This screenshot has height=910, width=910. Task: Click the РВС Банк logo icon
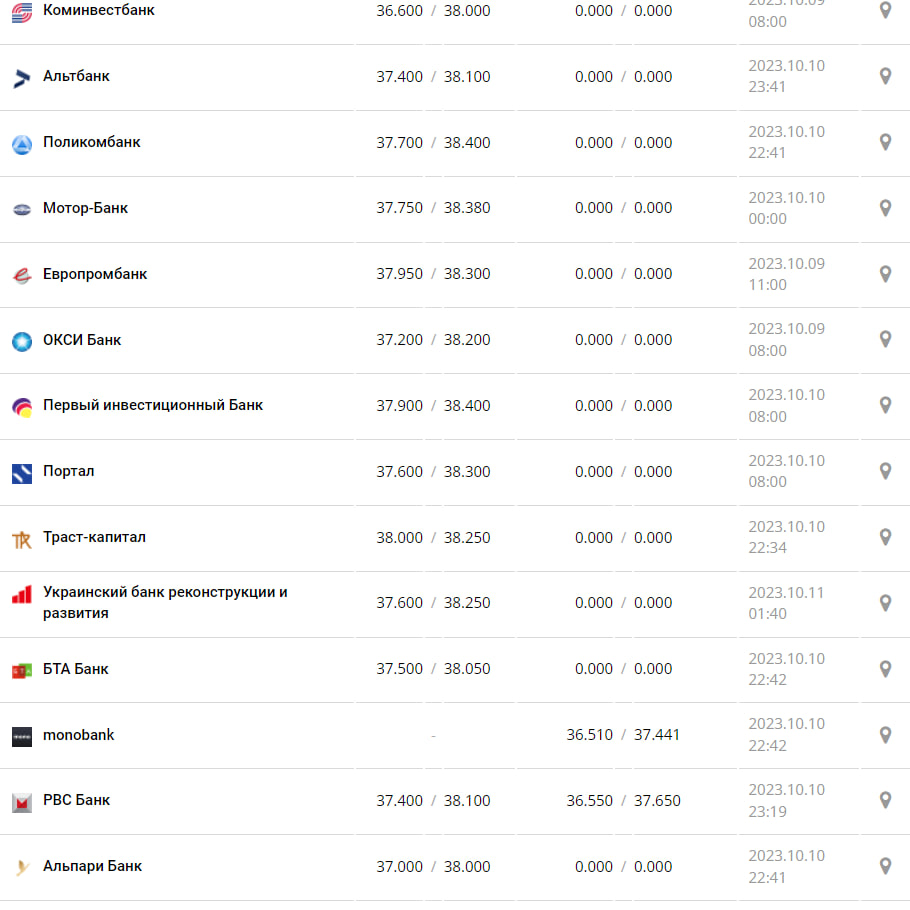[22, 802]
